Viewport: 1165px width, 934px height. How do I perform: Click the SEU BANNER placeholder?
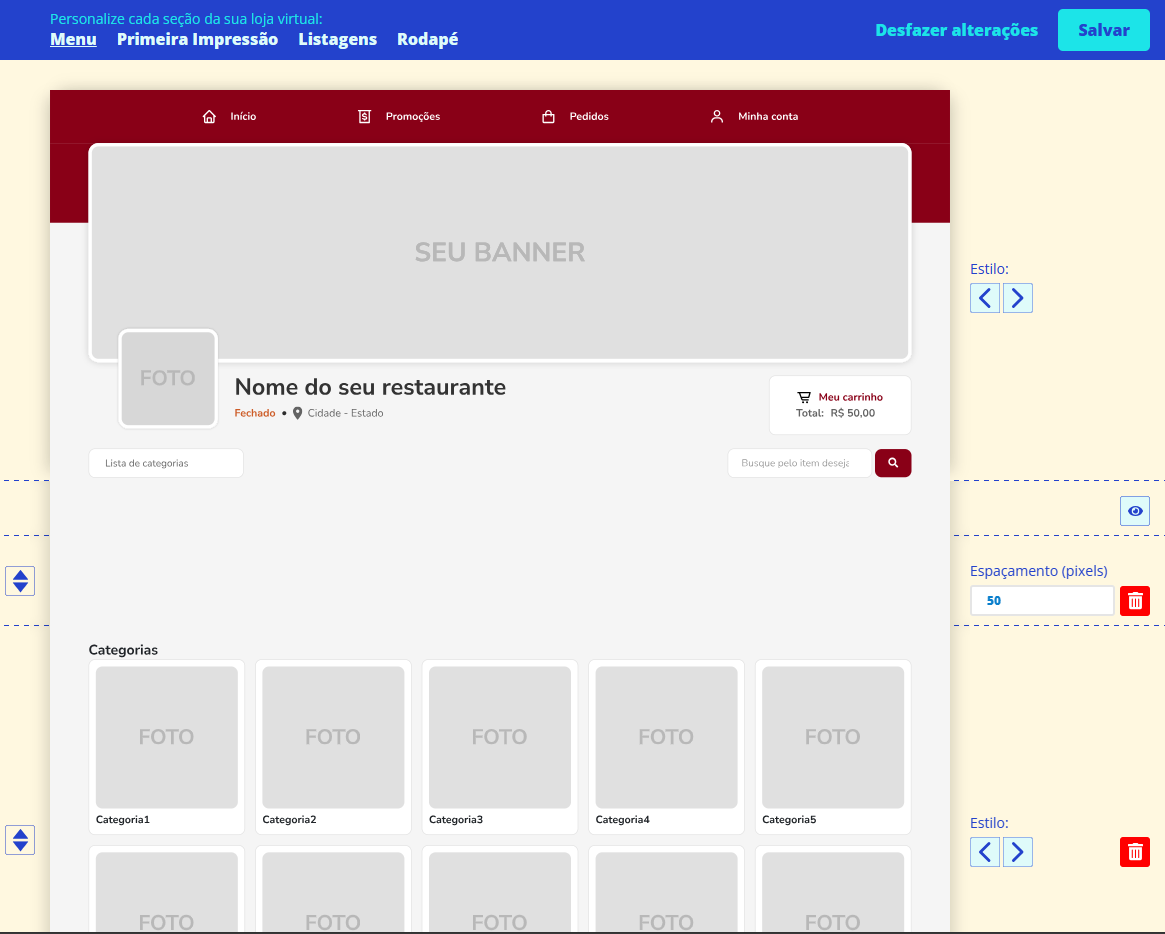click(500, 253)
